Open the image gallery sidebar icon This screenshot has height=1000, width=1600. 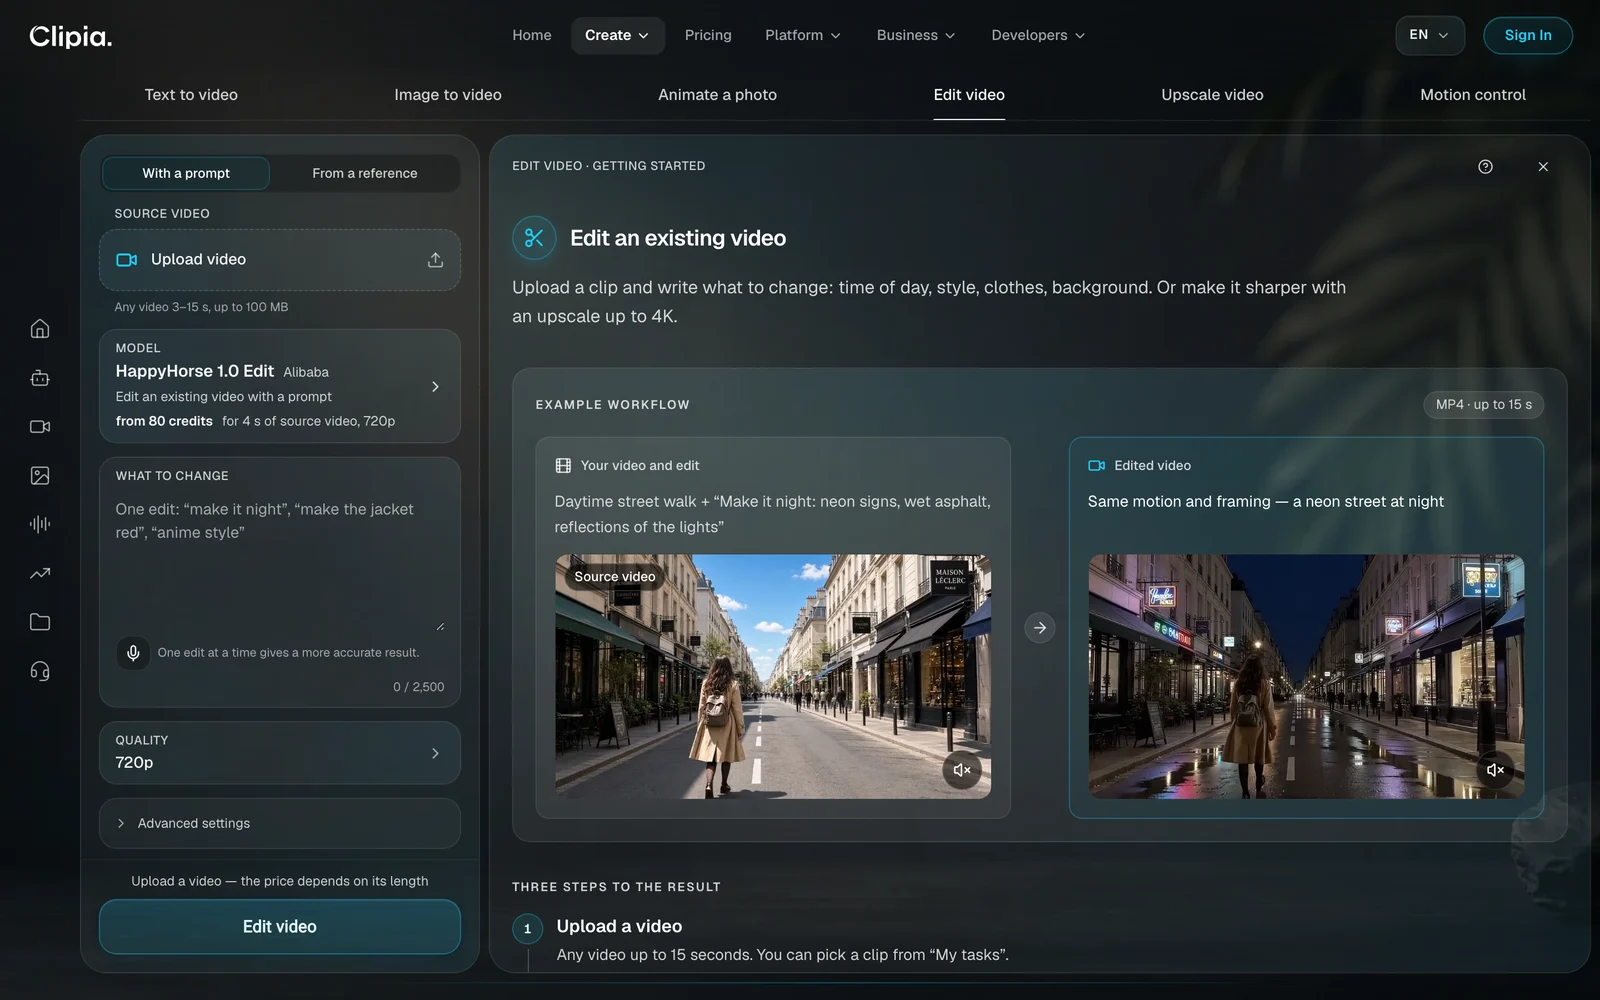[40, 476]
